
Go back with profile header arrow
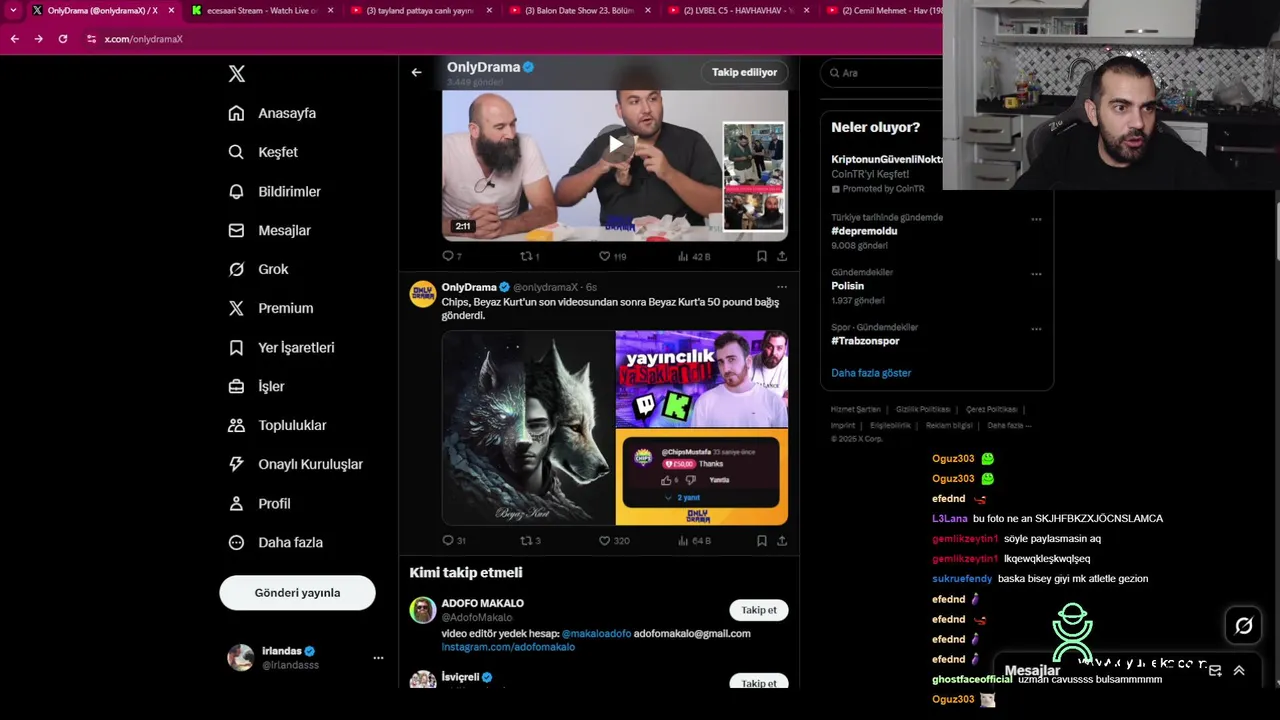416,72
